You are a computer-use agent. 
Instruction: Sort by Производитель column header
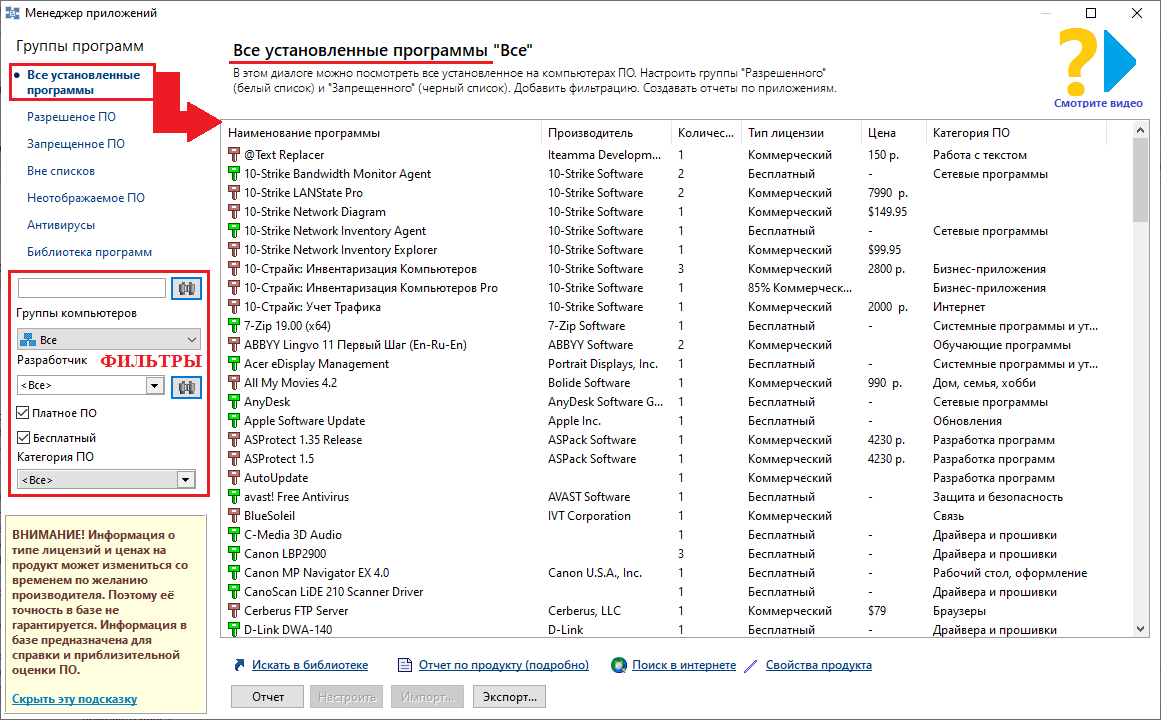click(x=606, y=133)
